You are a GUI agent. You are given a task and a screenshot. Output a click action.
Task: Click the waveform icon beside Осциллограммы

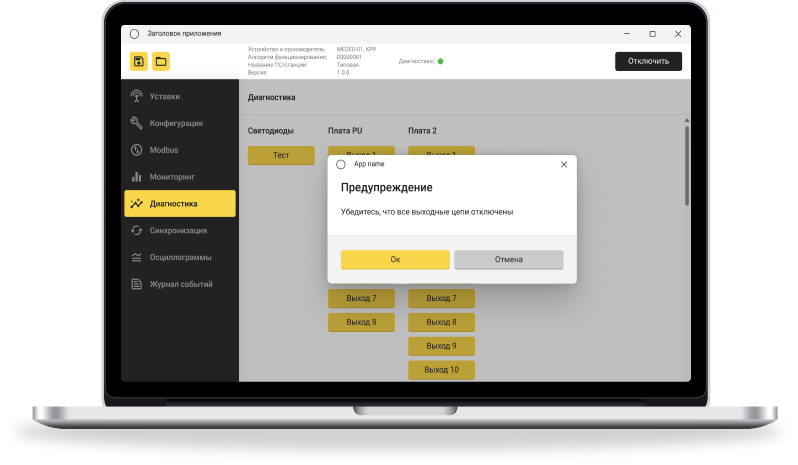tap(137, 257)
